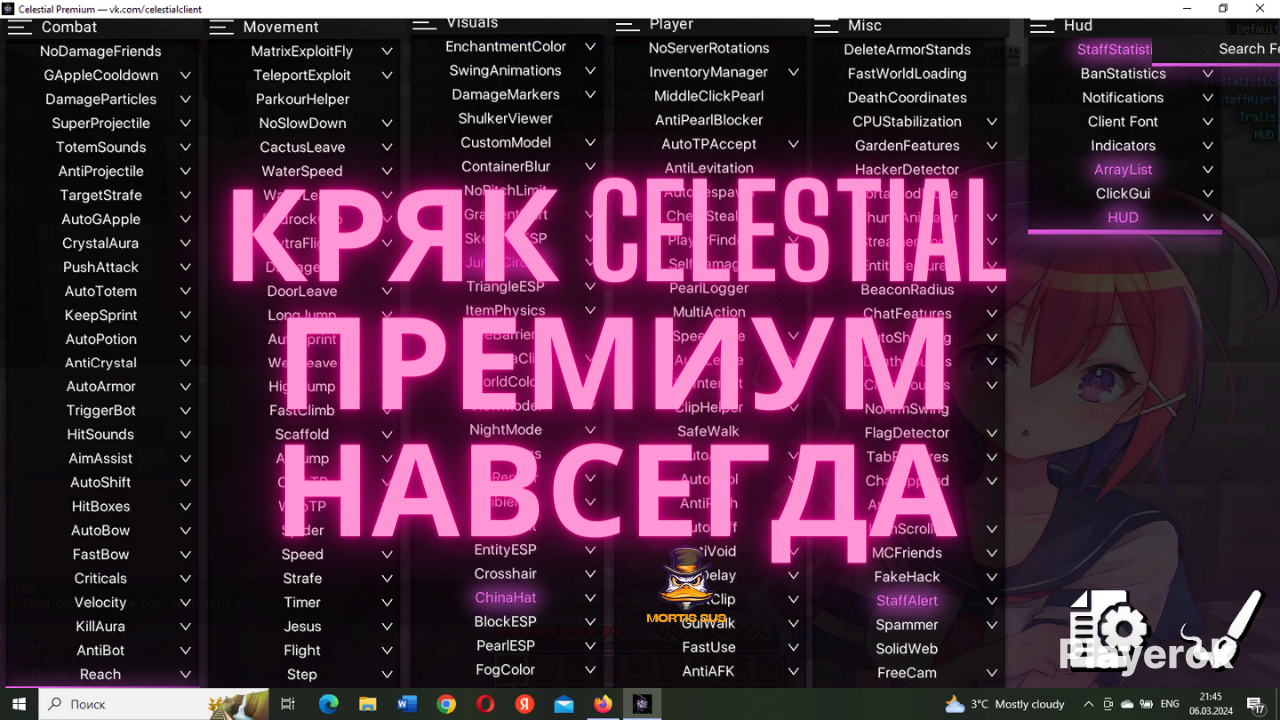Expand the Velocity settings chevron

(x=185, y=602)
